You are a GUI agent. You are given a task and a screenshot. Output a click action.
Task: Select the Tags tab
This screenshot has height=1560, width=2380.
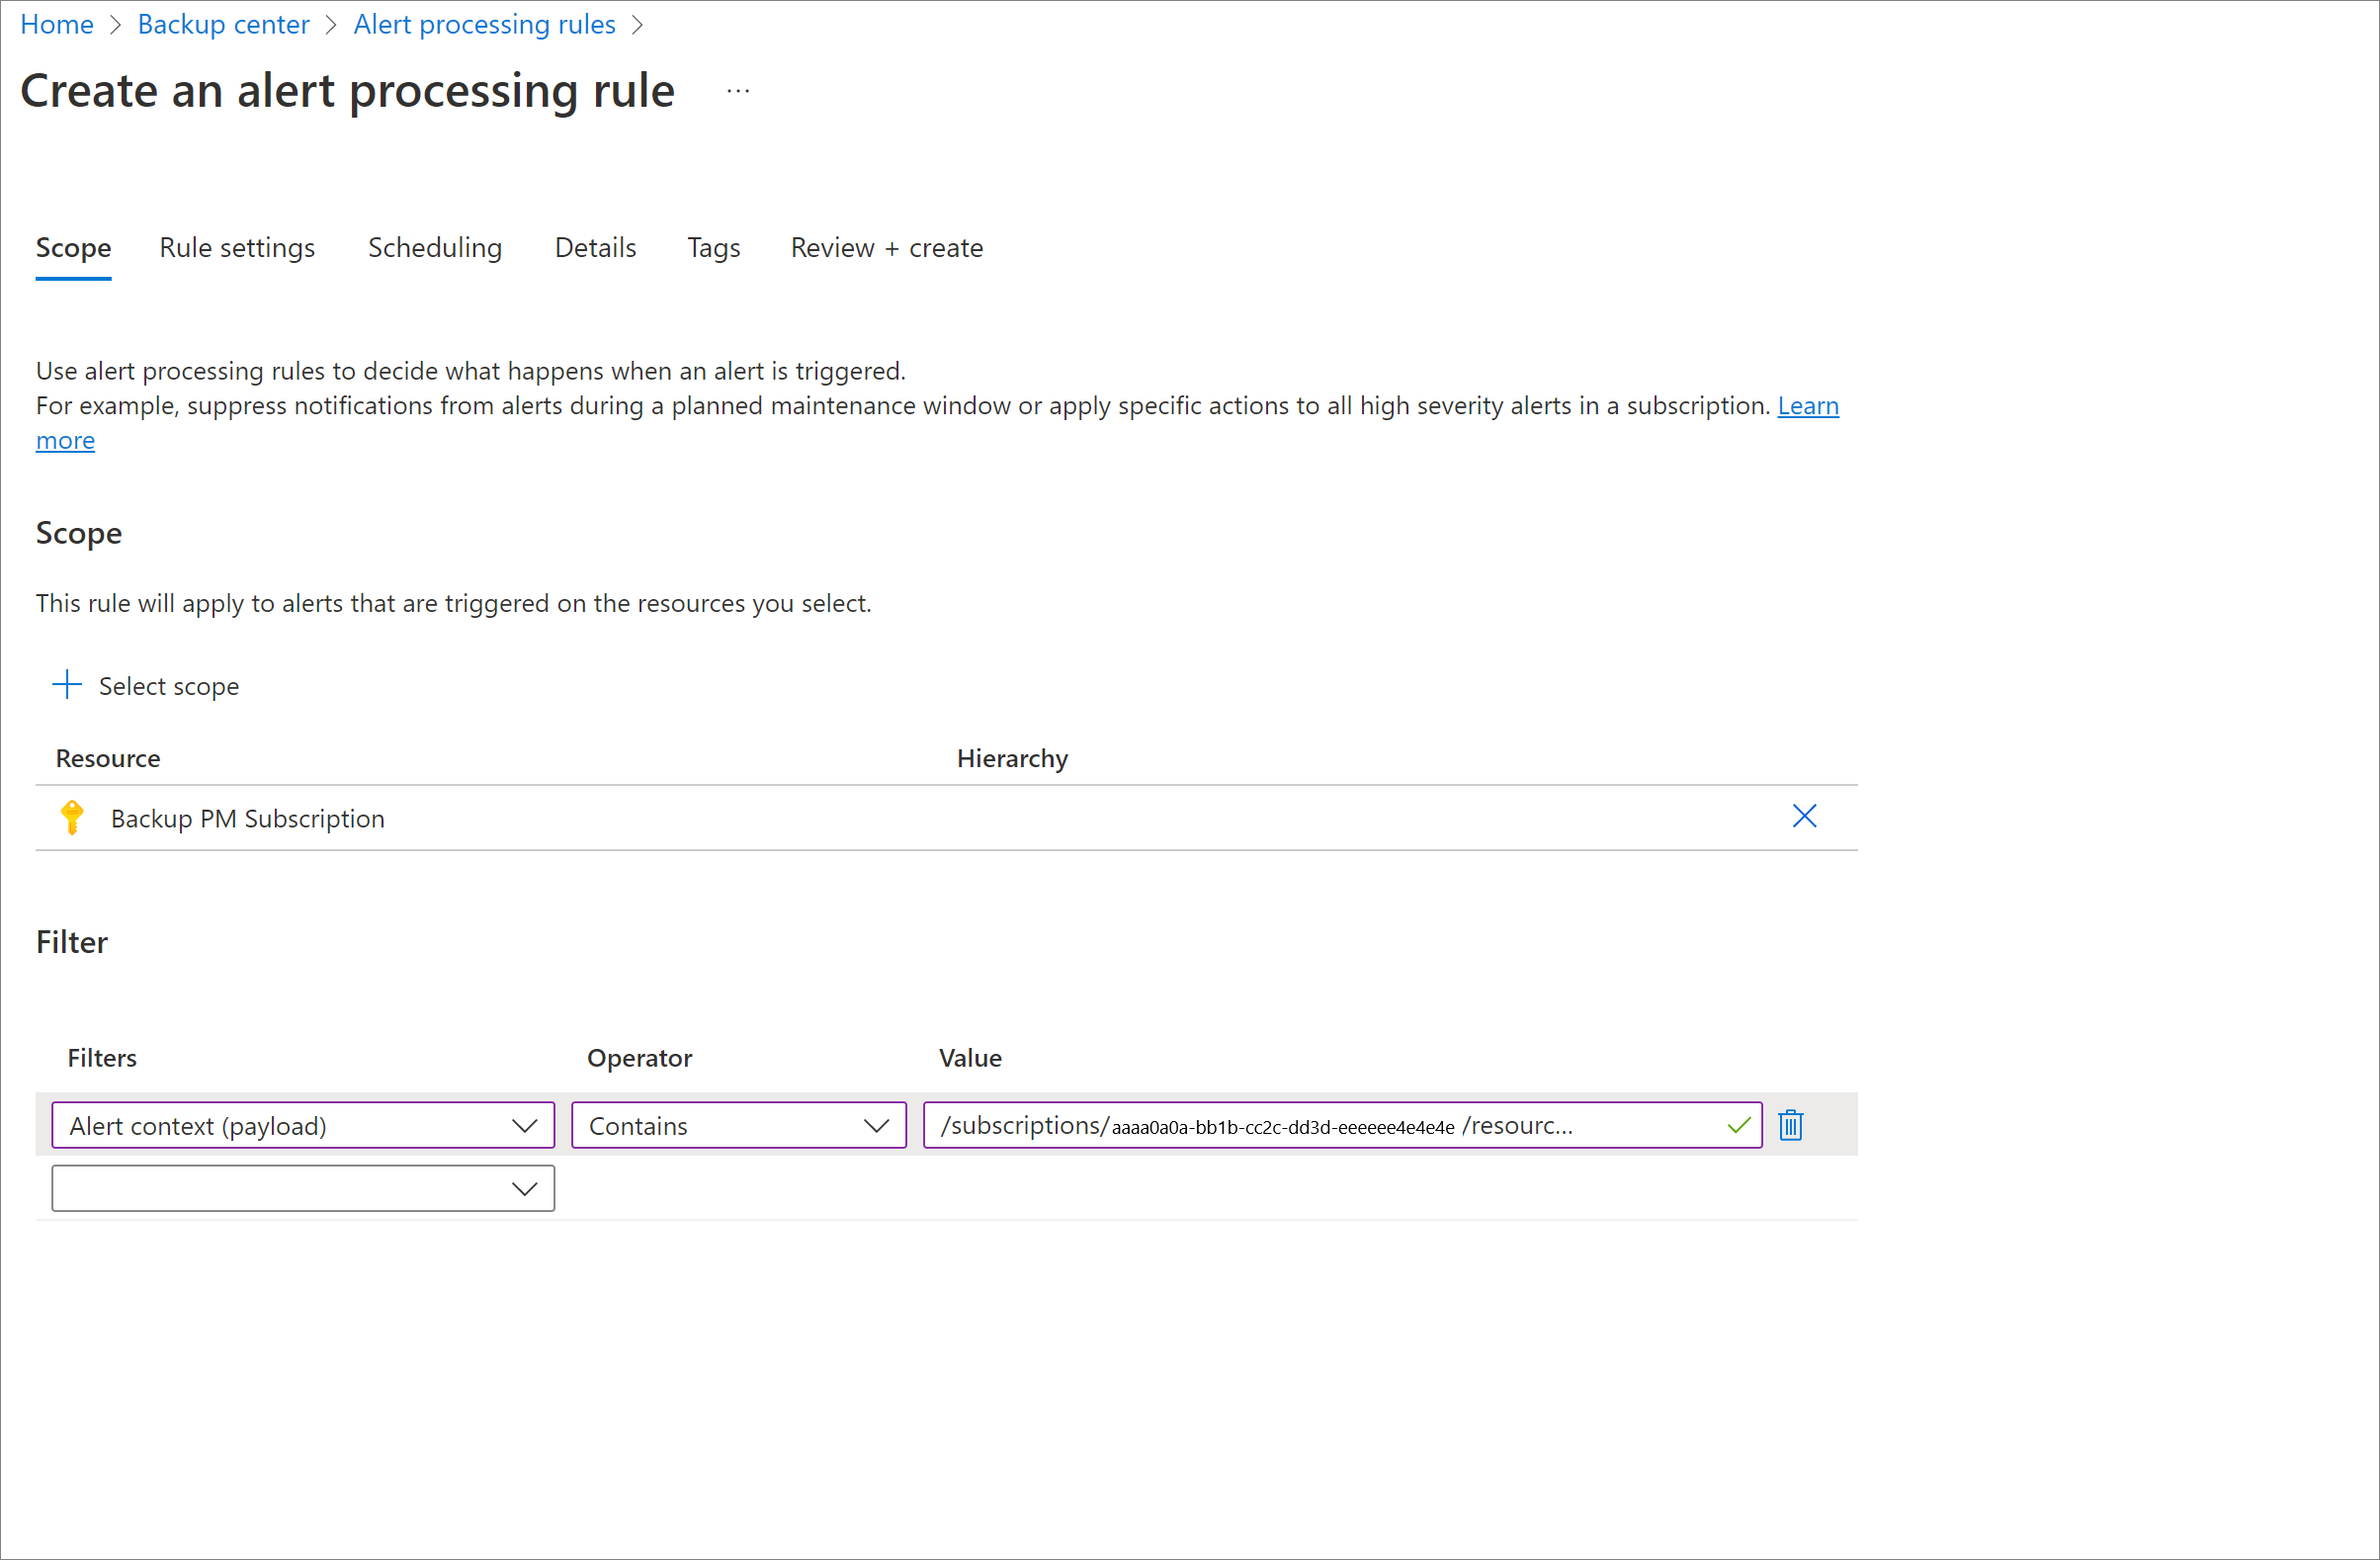coord(712,247)
